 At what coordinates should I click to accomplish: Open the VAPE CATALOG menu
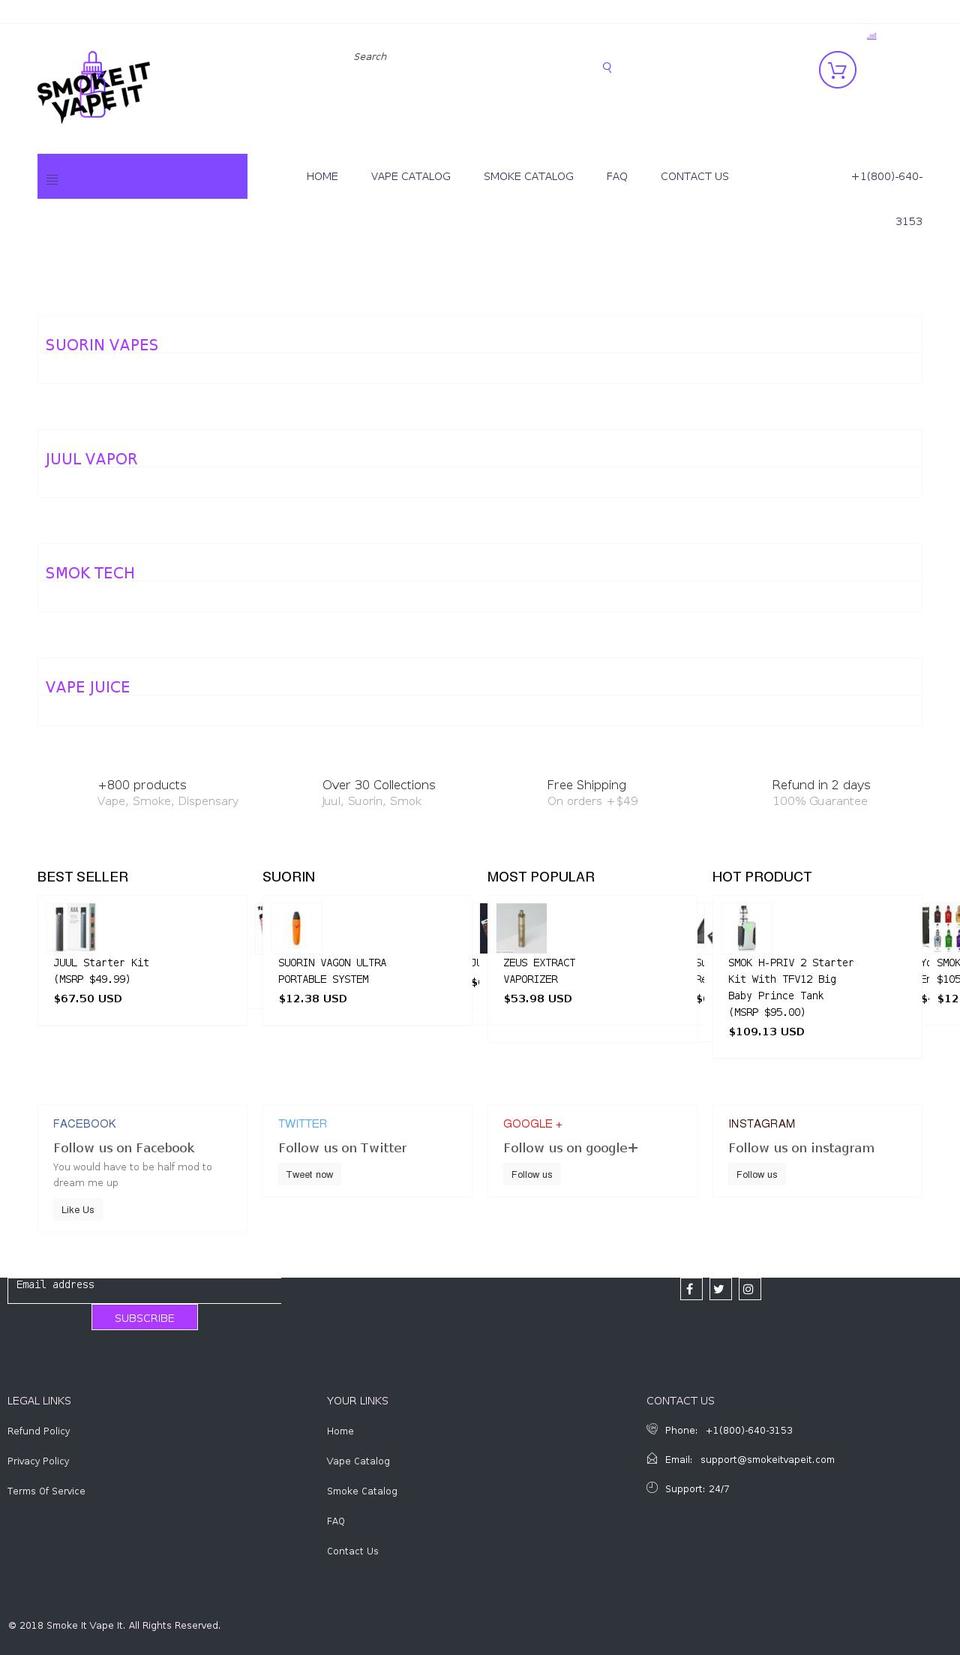click(x=411, y=176)
